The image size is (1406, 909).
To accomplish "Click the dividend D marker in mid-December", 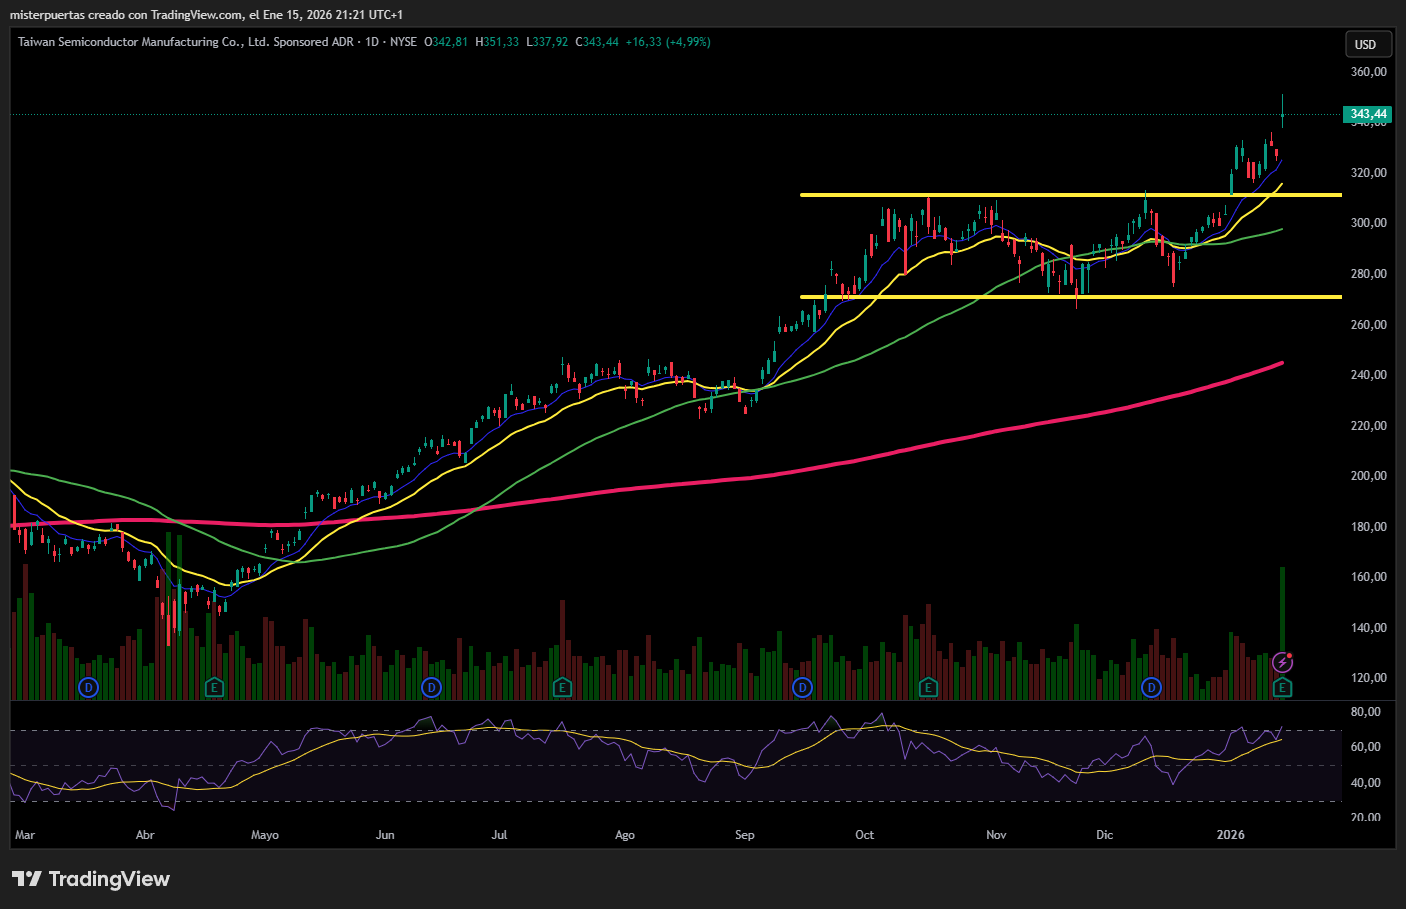I will 1151,688.
